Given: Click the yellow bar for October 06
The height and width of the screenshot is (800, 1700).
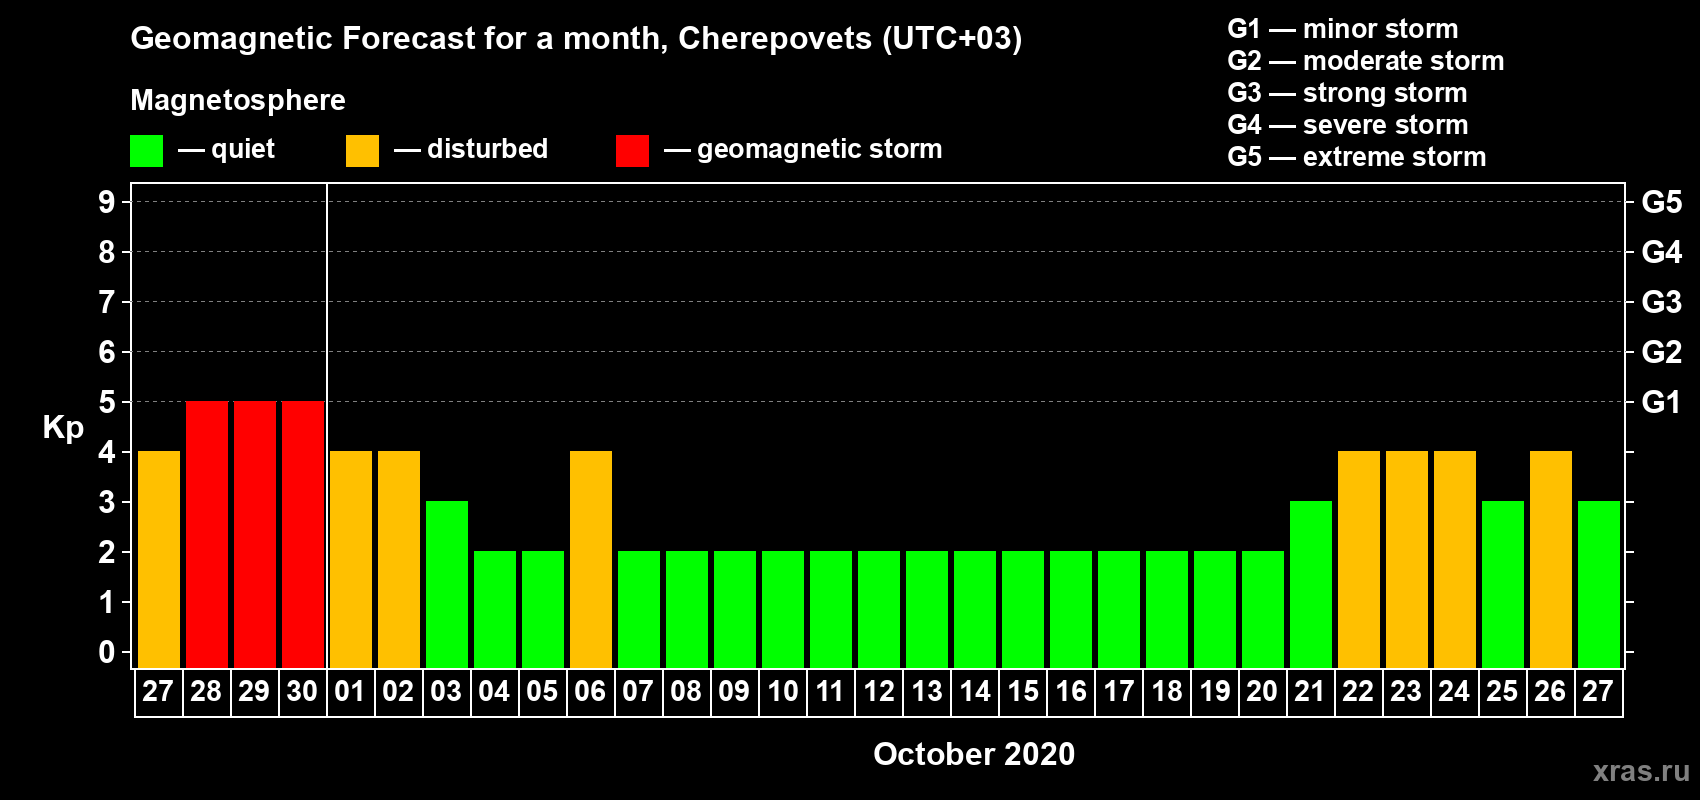Looking at the screenshot, I should 591,559.
